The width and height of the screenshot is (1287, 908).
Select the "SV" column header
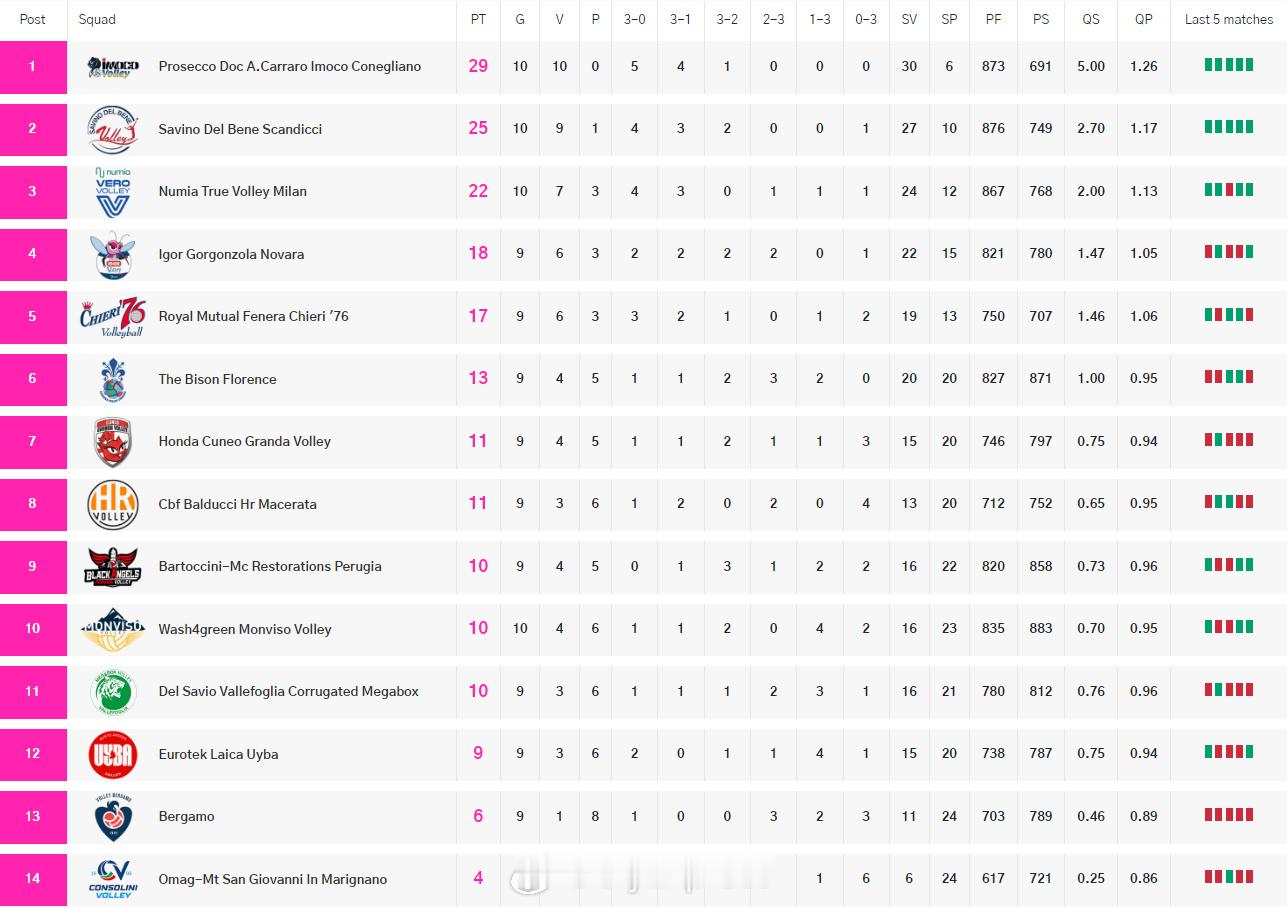click(x=909, y=19)
